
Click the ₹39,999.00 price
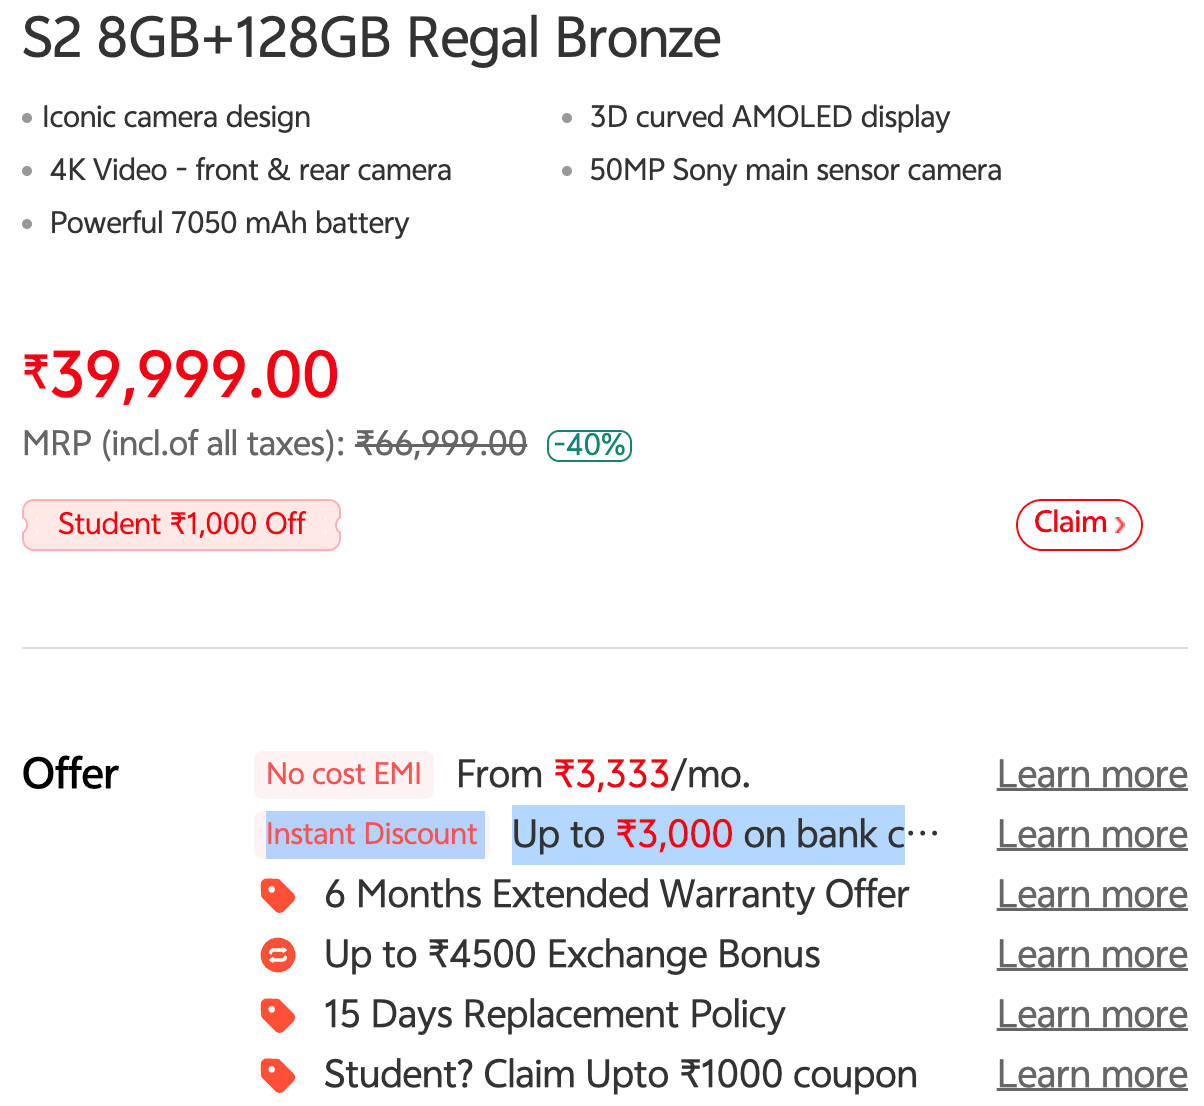[x=181, y=375]
